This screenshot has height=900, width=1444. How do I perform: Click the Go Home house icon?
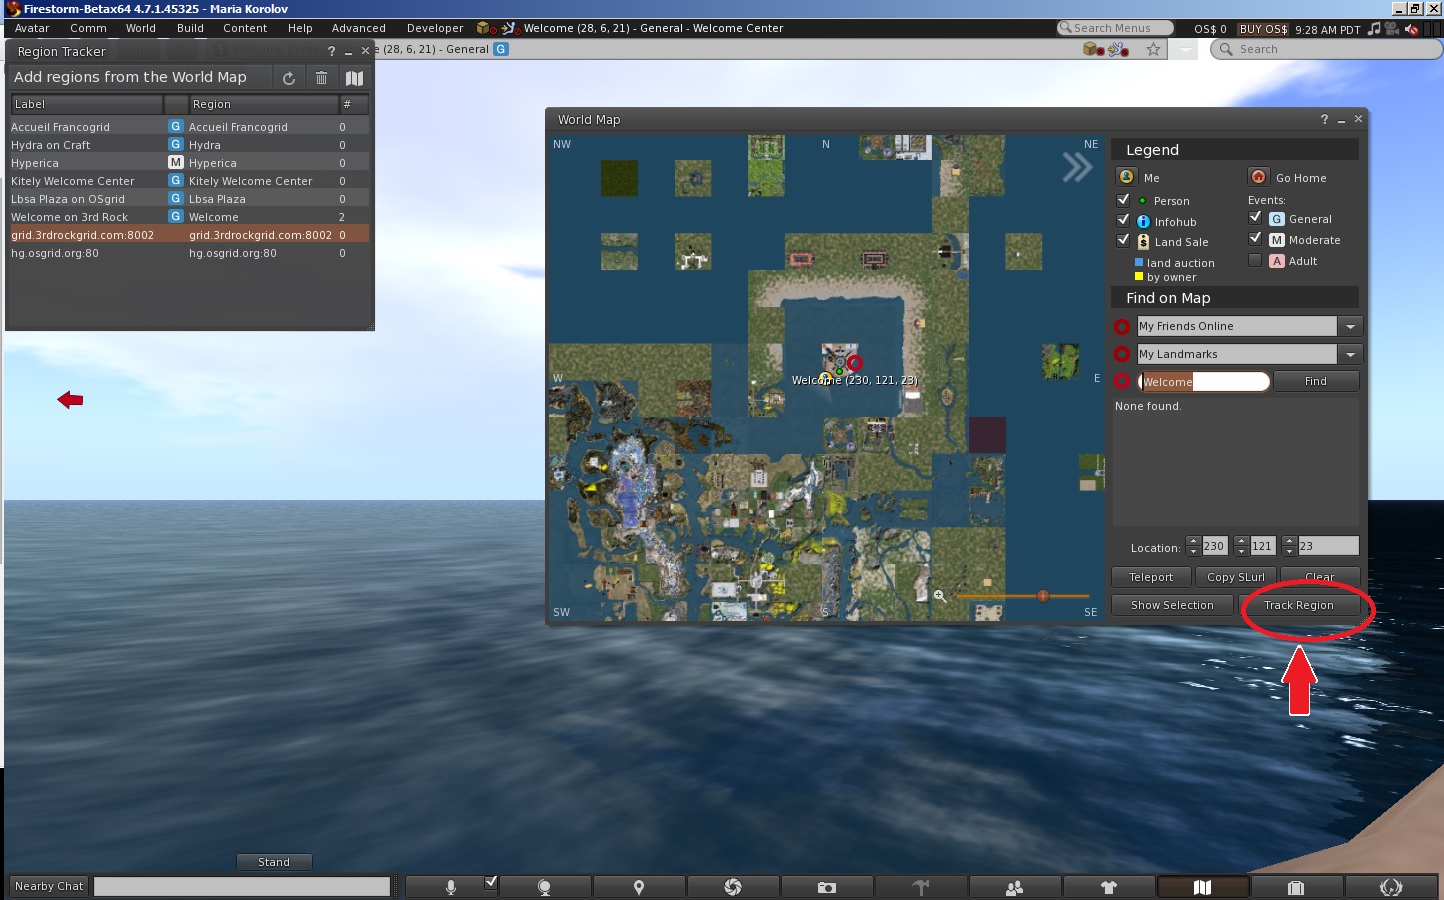tap(1258, 177)
